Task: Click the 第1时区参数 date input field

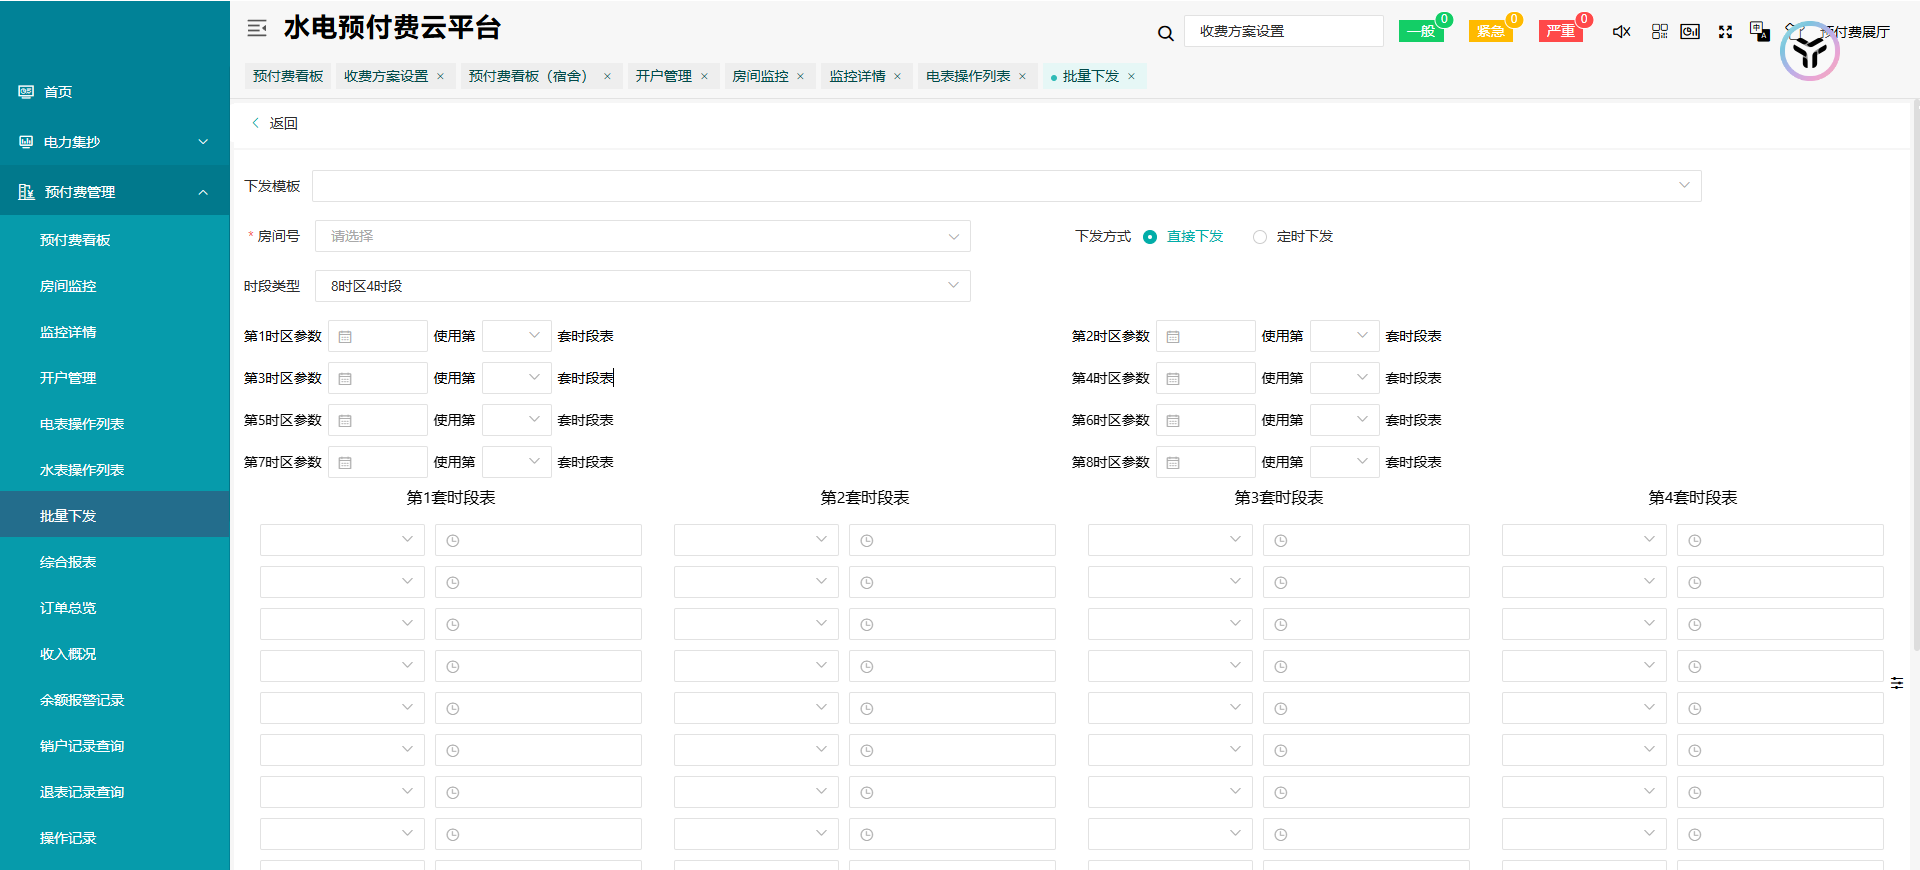Action: 378,336
